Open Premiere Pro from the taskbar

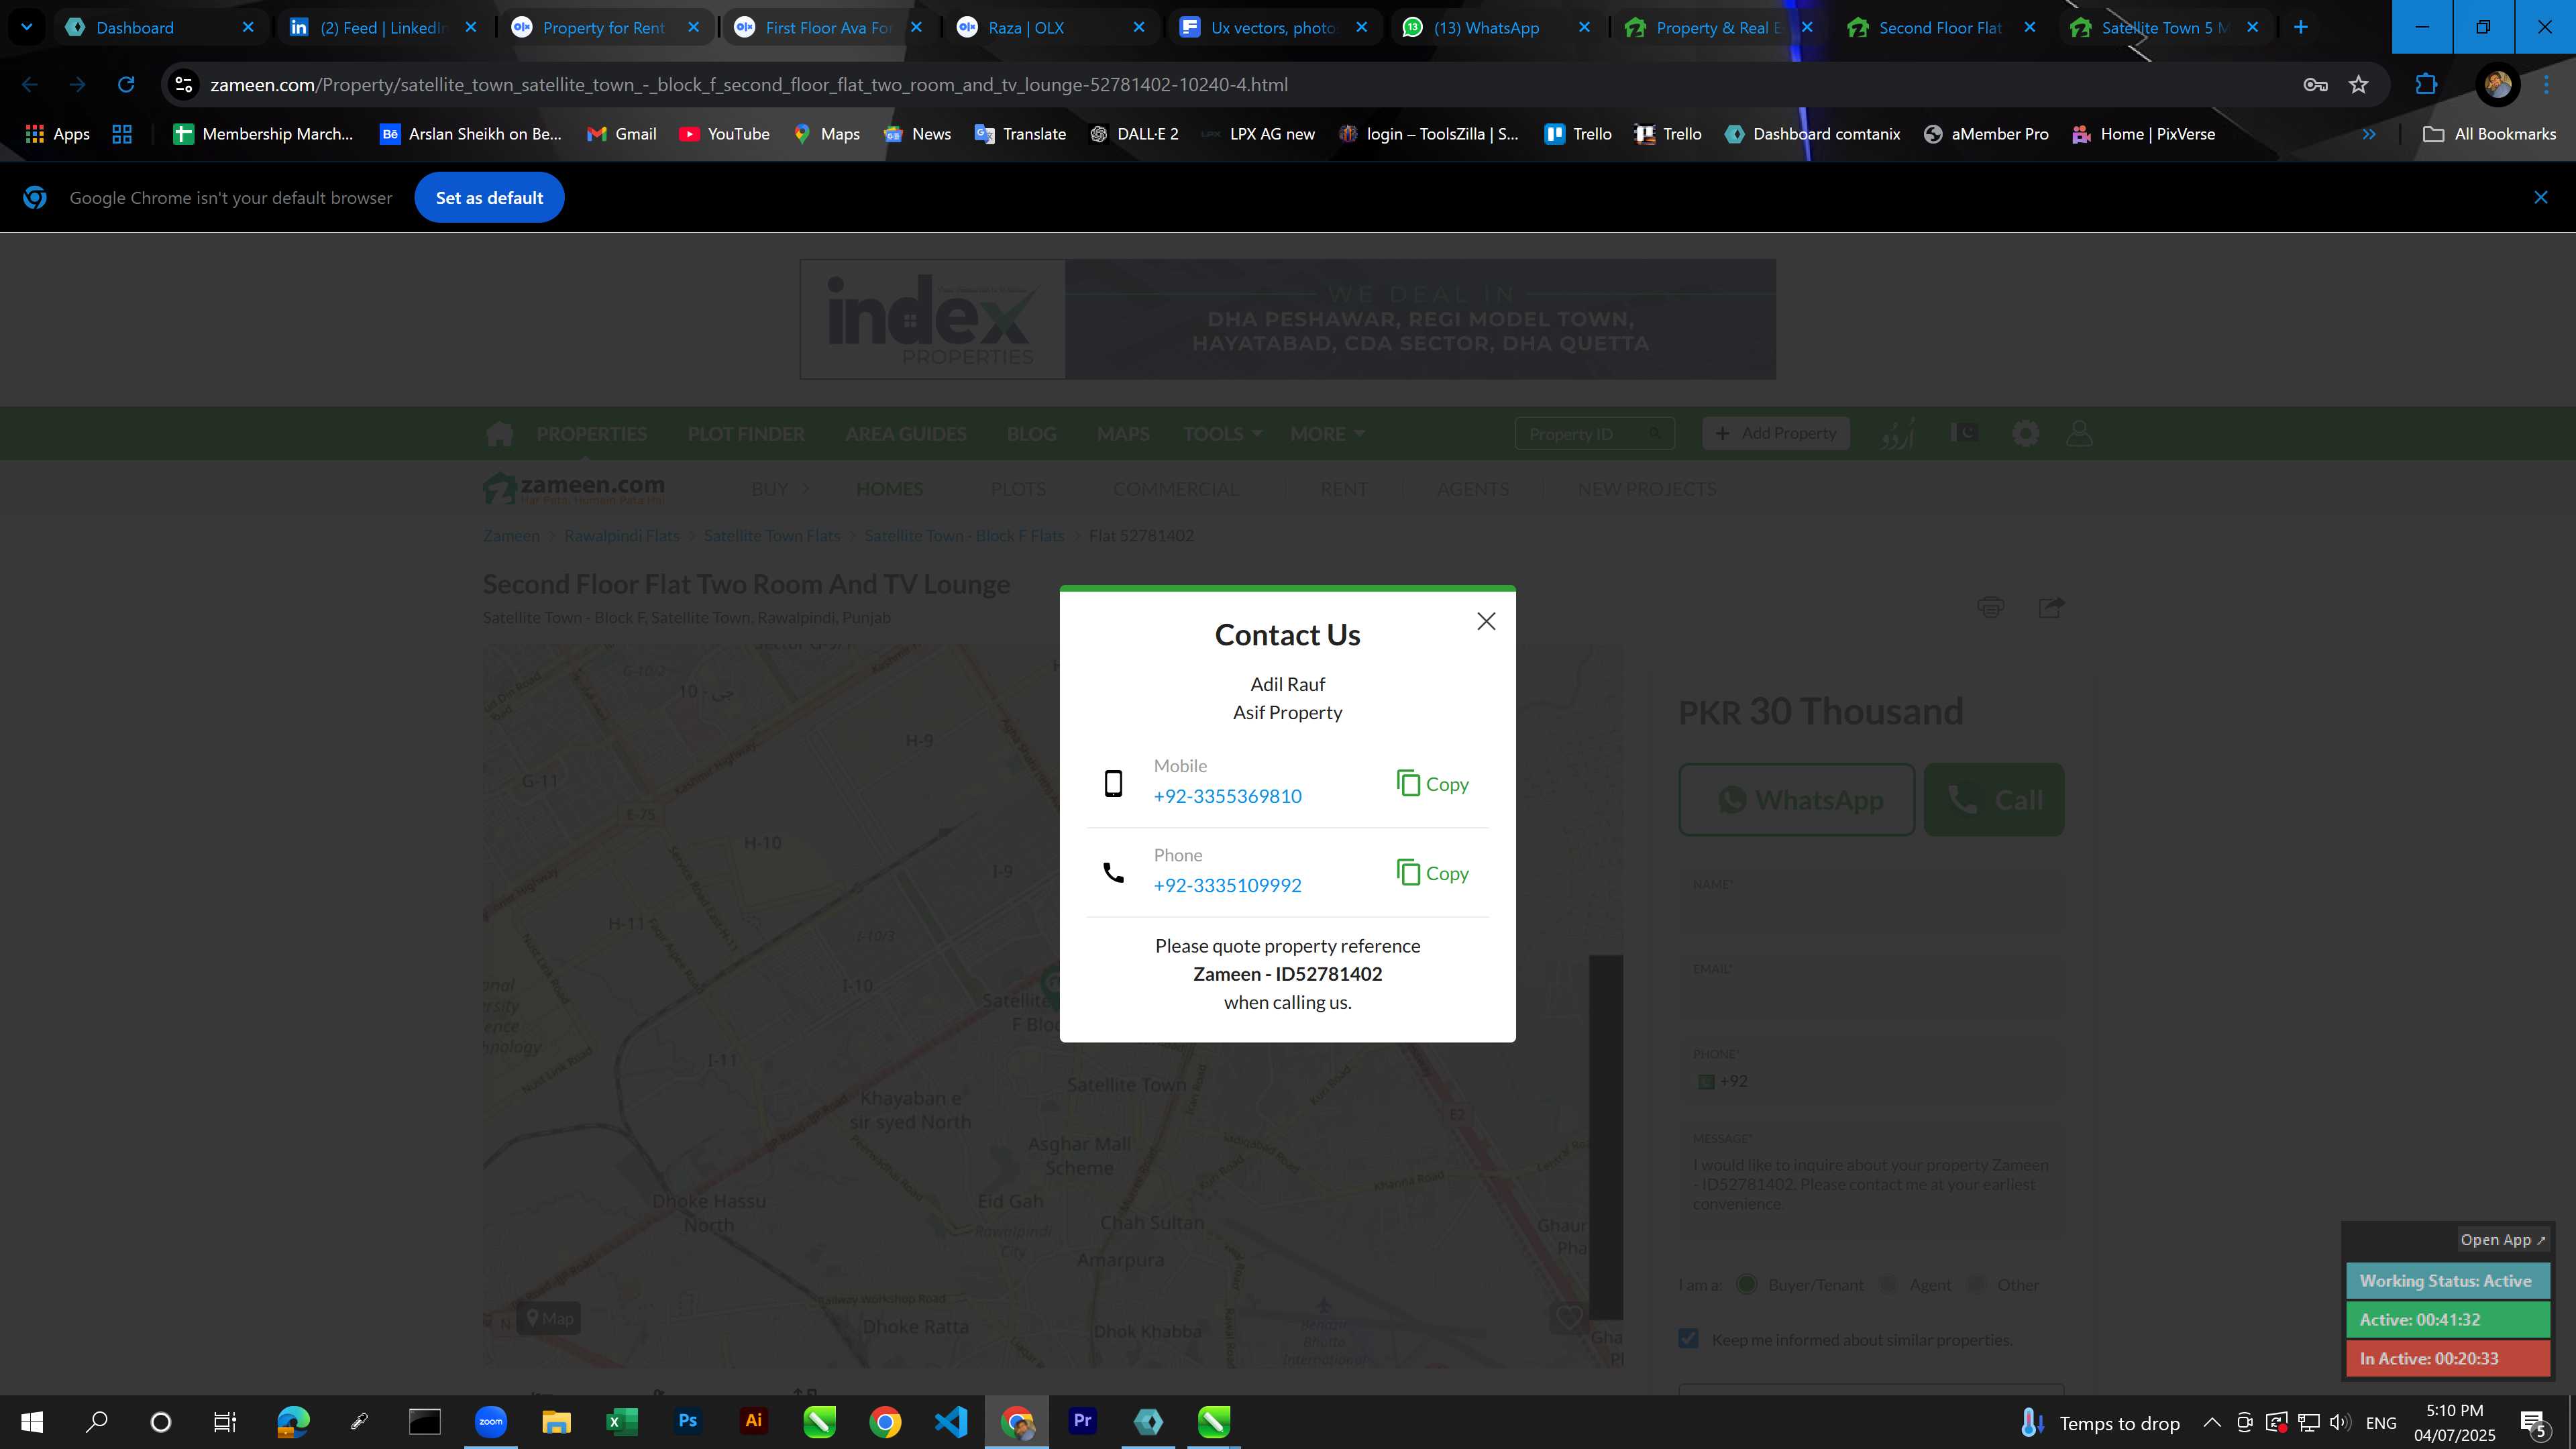coord(1082,1422)
